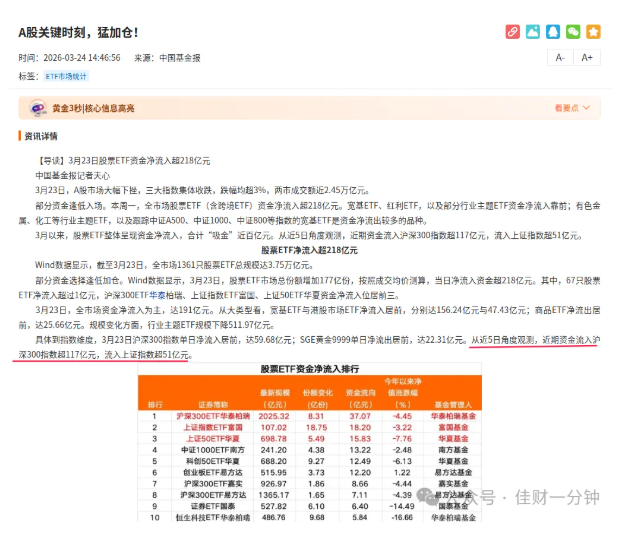Open the 华泰 hyperlink in the article text

click(157, 295)
